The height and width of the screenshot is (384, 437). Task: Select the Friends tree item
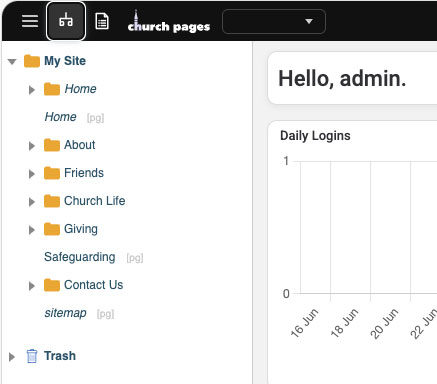pos(84,173)
